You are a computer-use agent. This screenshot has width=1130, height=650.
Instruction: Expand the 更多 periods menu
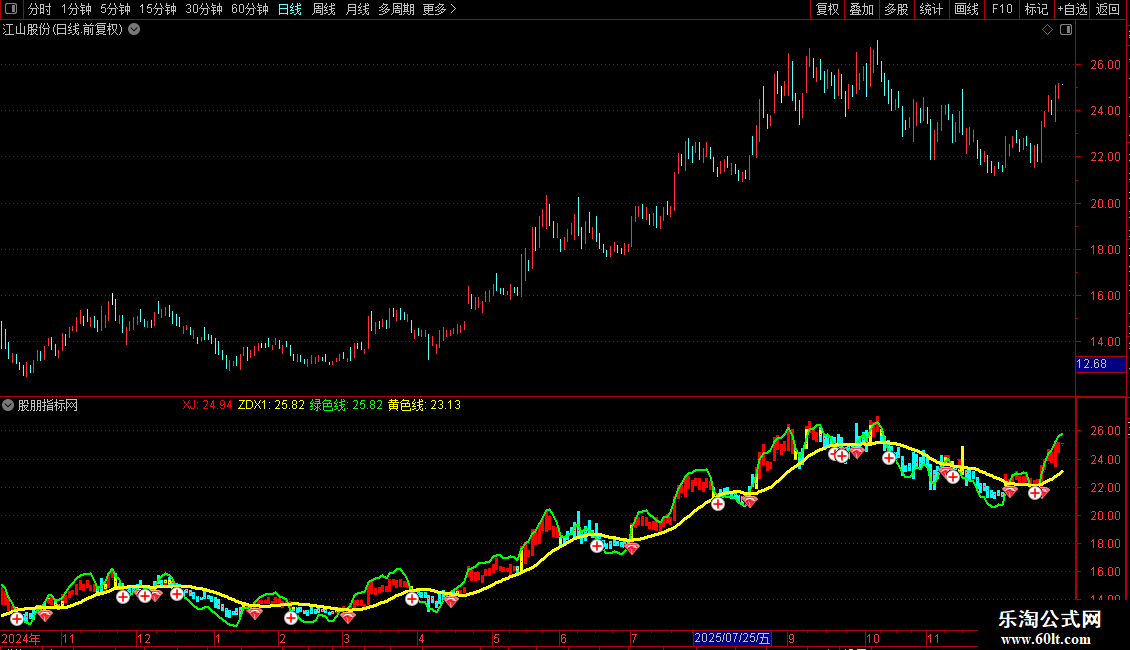(x=440, y=9)
